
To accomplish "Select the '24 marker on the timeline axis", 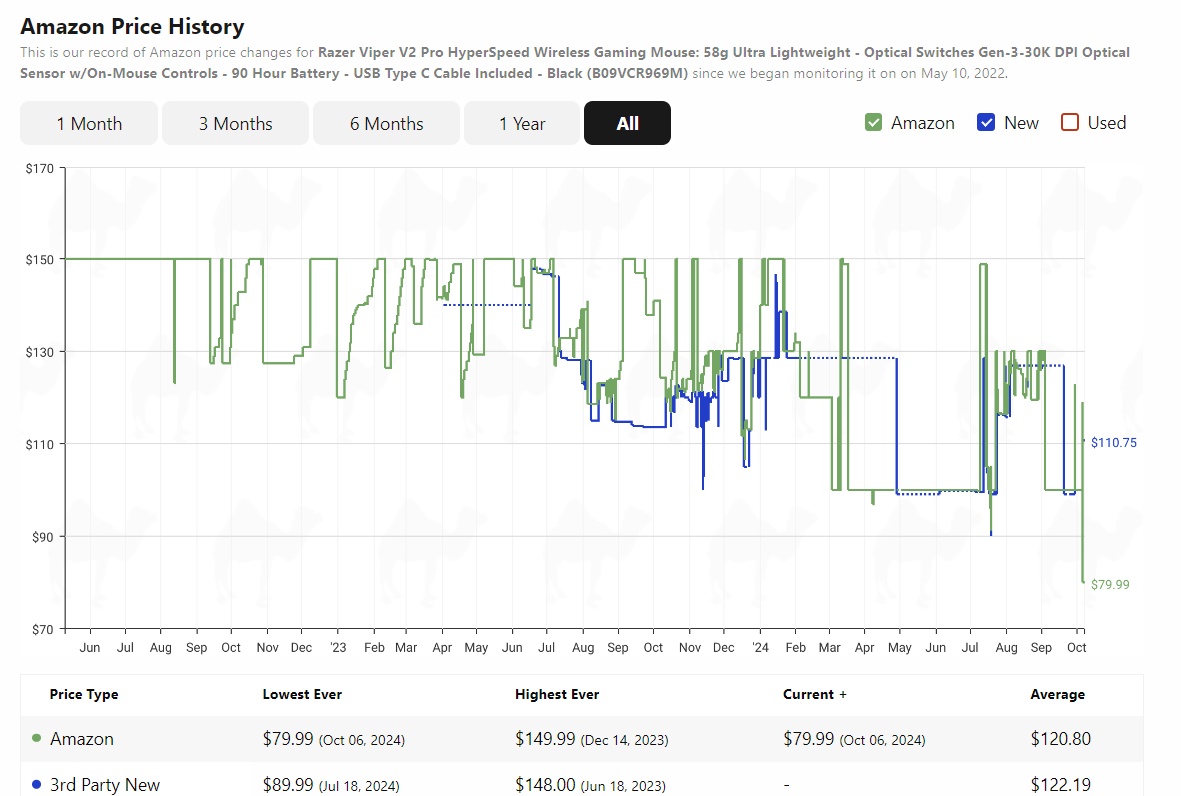I will pyautogui.click(x=759, y=648).
